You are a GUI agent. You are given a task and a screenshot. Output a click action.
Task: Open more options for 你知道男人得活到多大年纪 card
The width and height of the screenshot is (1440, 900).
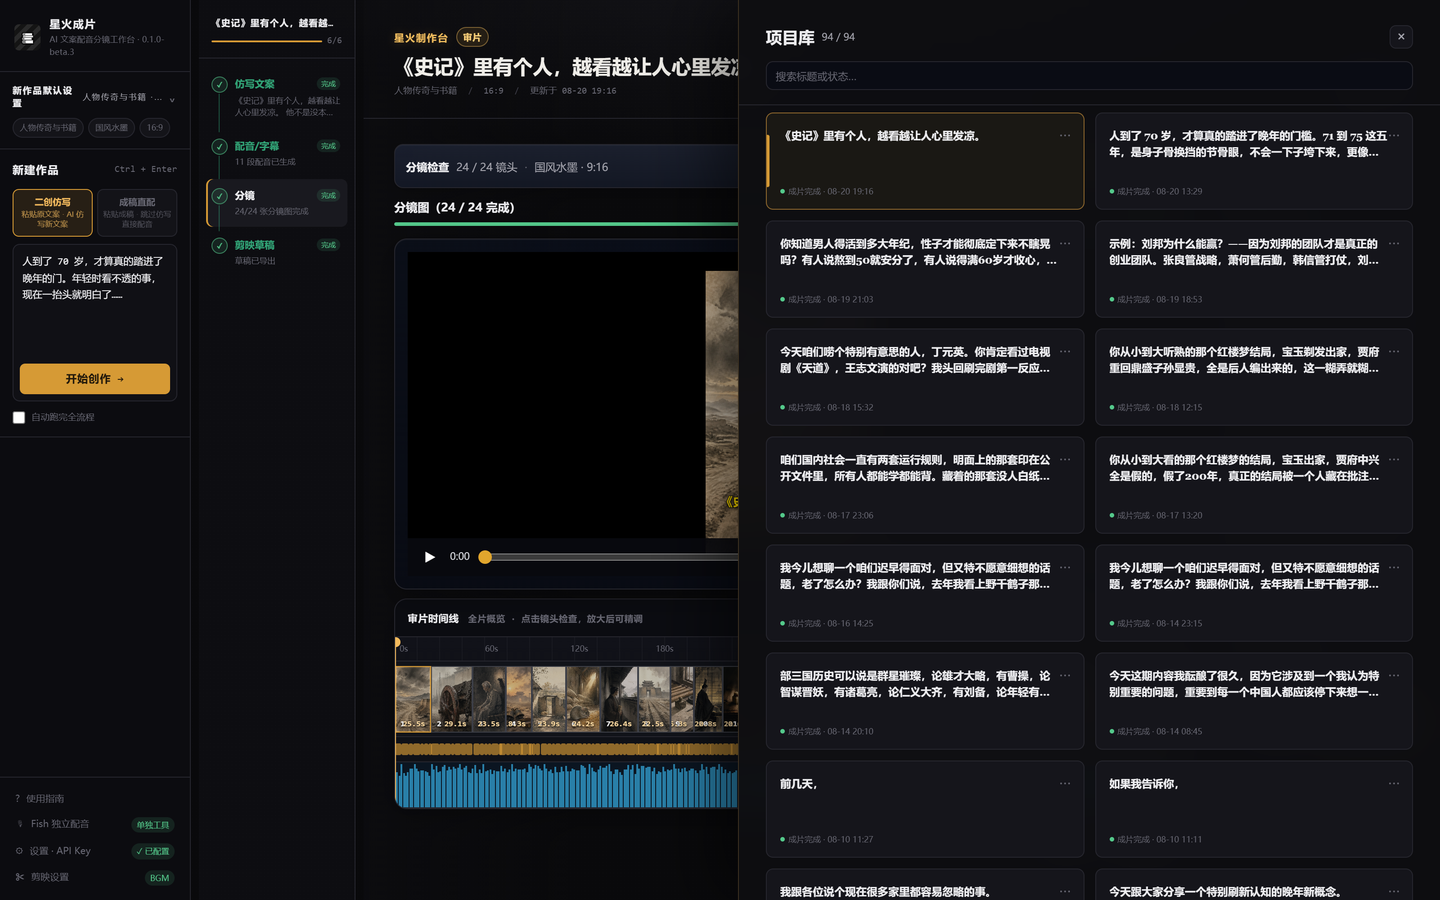[x=1065, y=243]
